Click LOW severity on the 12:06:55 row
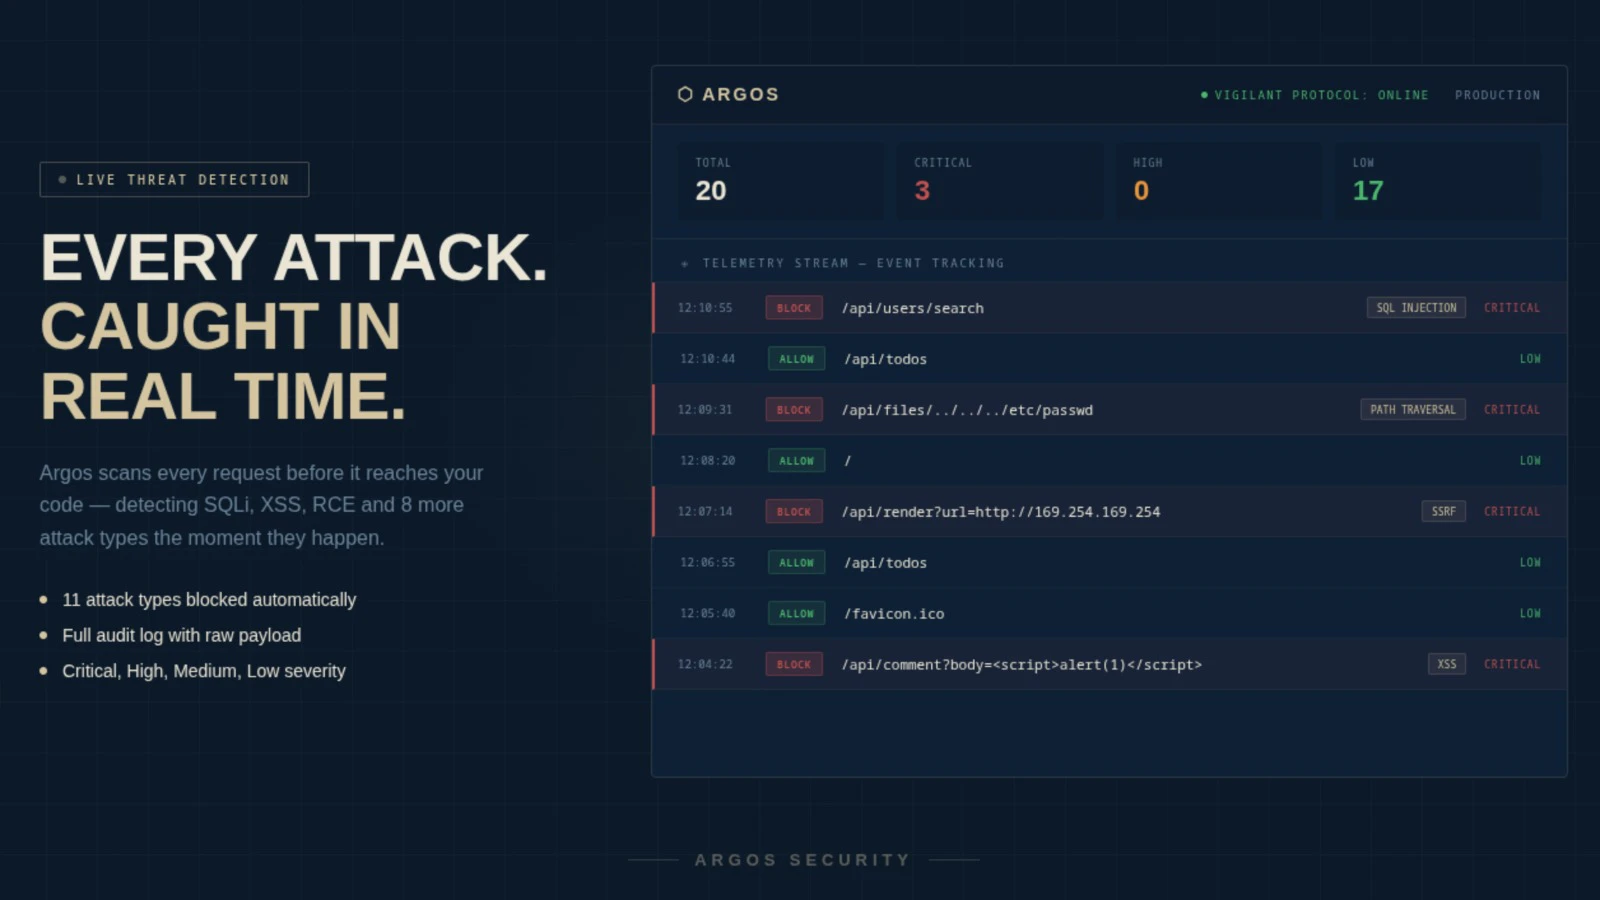The width and height of the screenshot is (1600, 900). [x=1530, y=563]
